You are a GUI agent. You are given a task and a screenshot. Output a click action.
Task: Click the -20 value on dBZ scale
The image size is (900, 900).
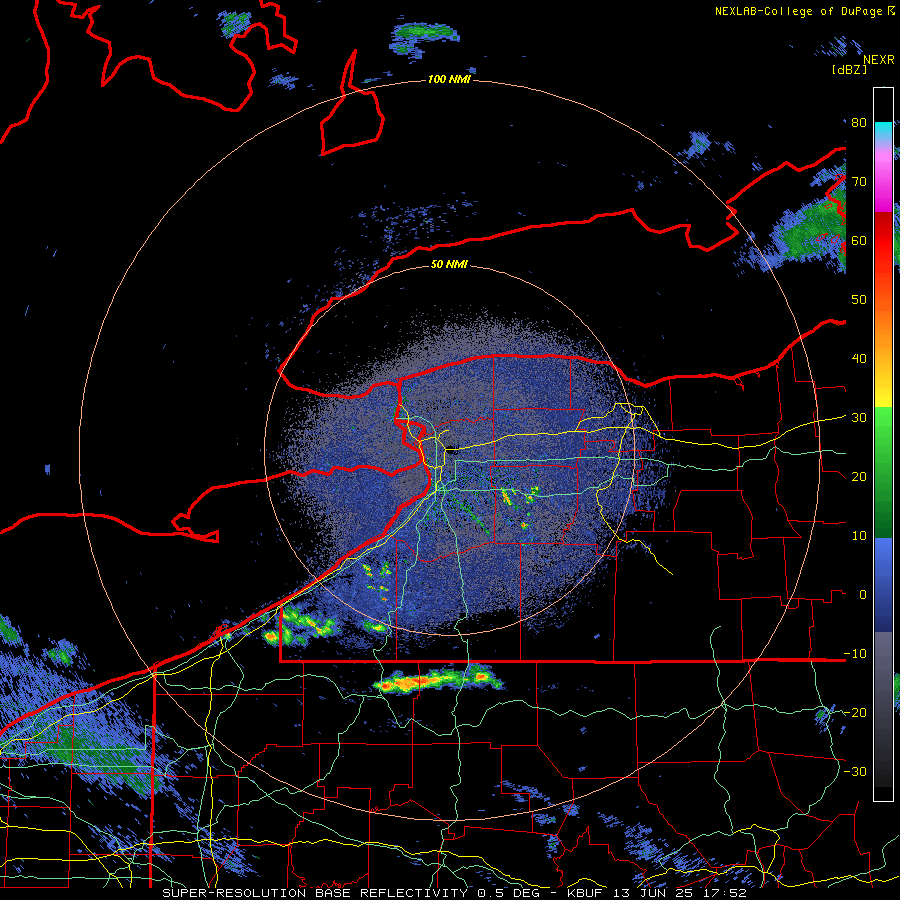click(x=855, y=713)
